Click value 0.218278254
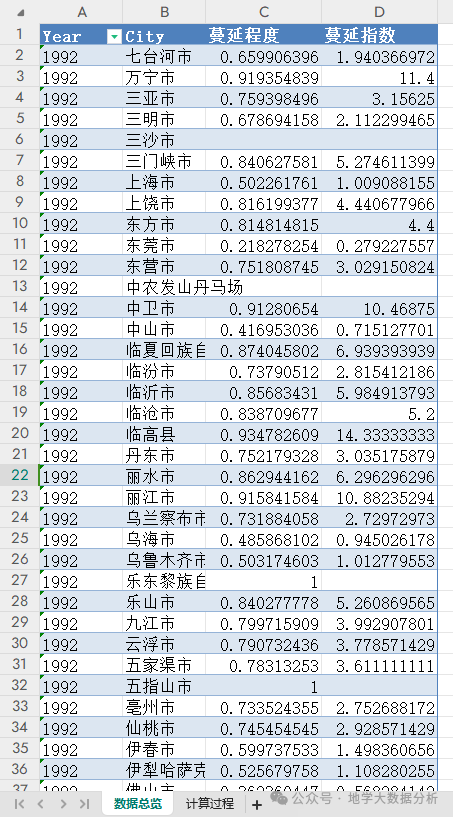Screen dimensions: 453x817 263,245
